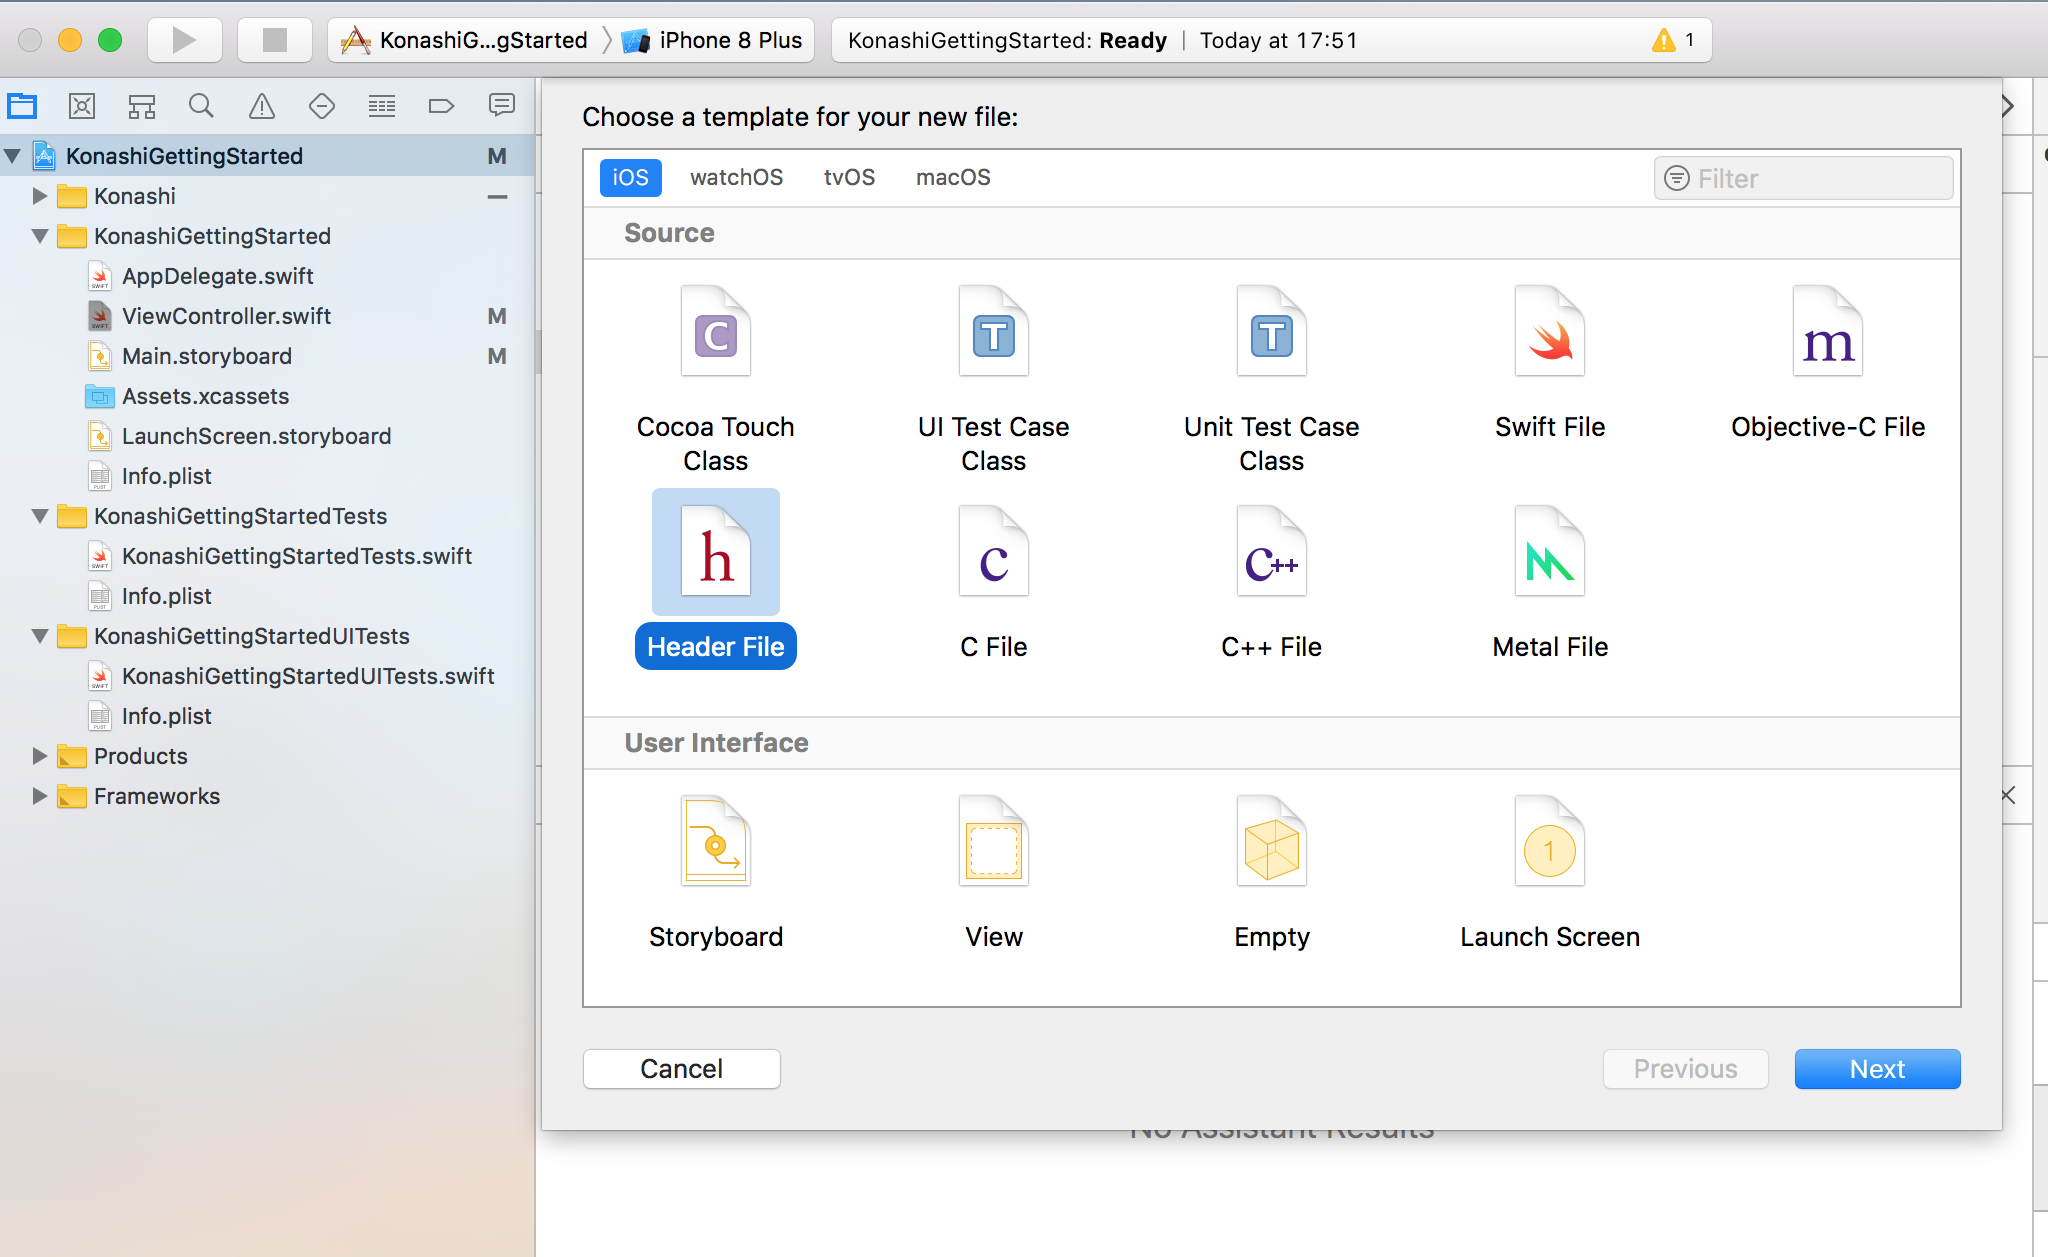The height and width of the screenshot is (1257, 2048).
Task: Select the Swift File template icon
Action: 1549,333
